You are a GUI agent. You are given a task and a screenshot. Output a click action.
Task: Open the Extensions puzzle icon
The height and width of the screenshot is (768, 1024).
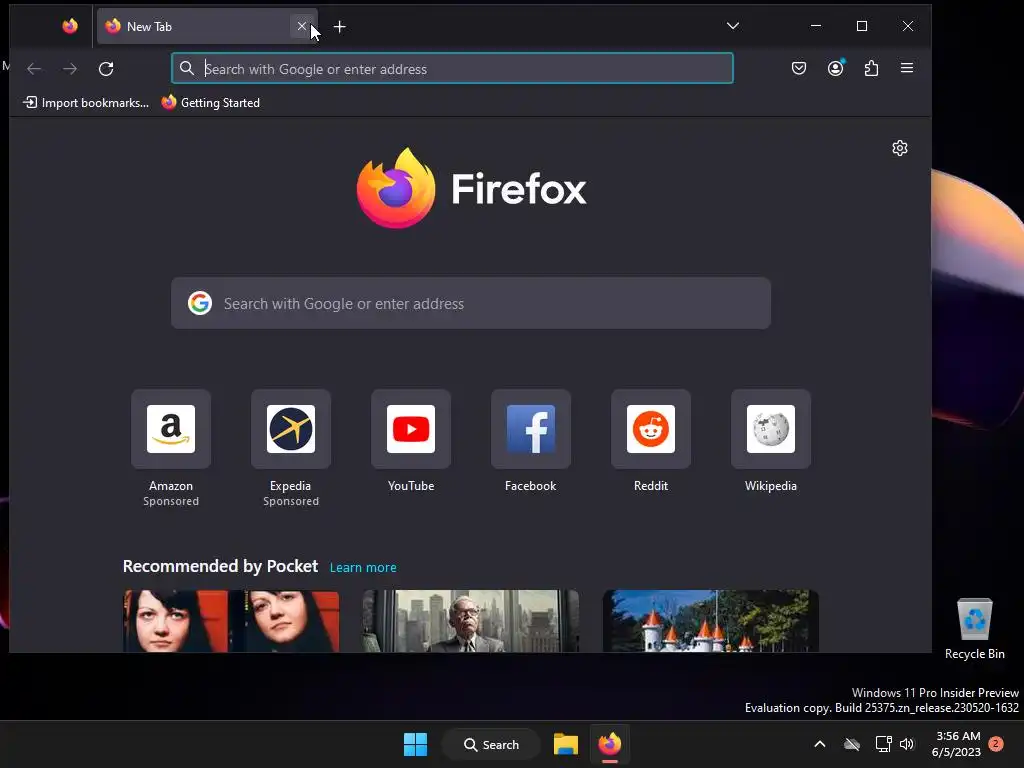pyautogui.click(x=871, y=68)
